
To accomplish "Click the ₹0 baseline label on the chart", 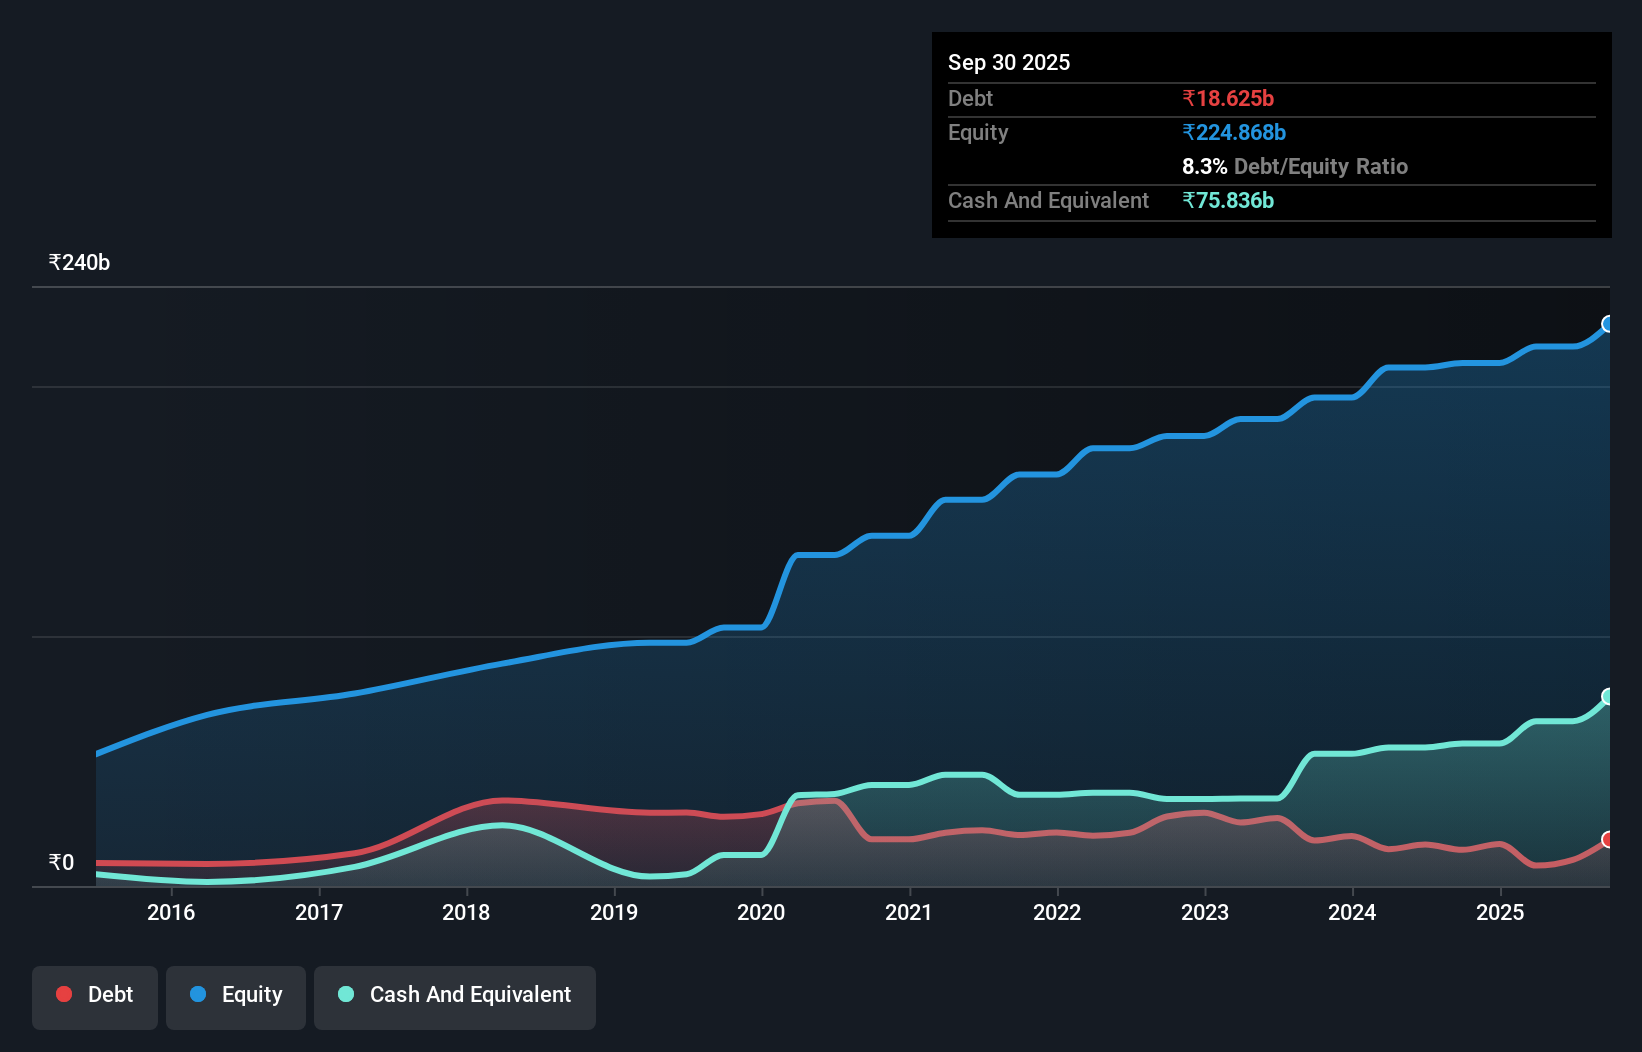I will (60, 862).
